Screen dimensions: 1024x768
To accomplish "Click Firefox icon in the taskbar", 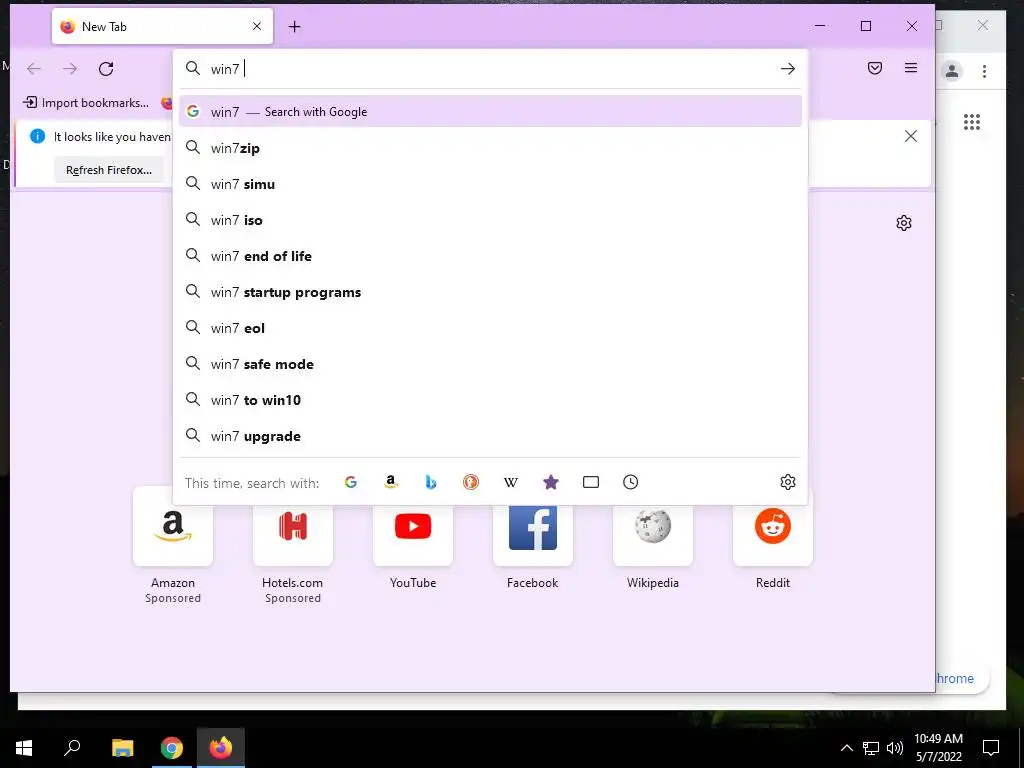I will tap(221, 748).
